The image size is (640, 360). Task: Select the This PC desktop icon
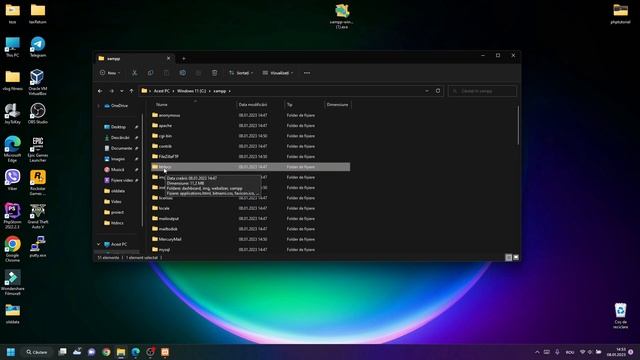tap(13, 47)
